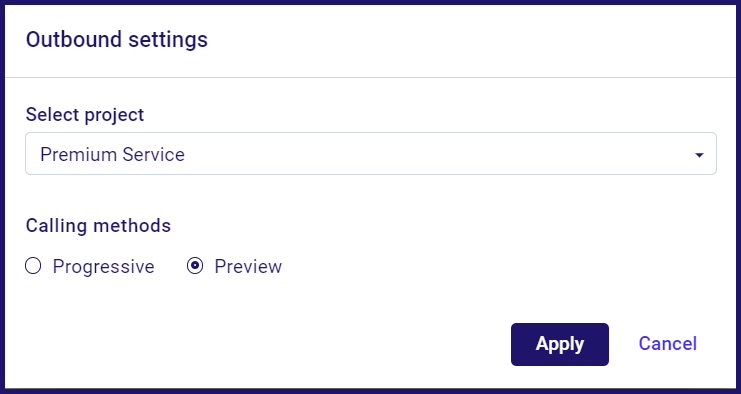
Task: Click the Progressive label text
Action: [x=103, y=266]
